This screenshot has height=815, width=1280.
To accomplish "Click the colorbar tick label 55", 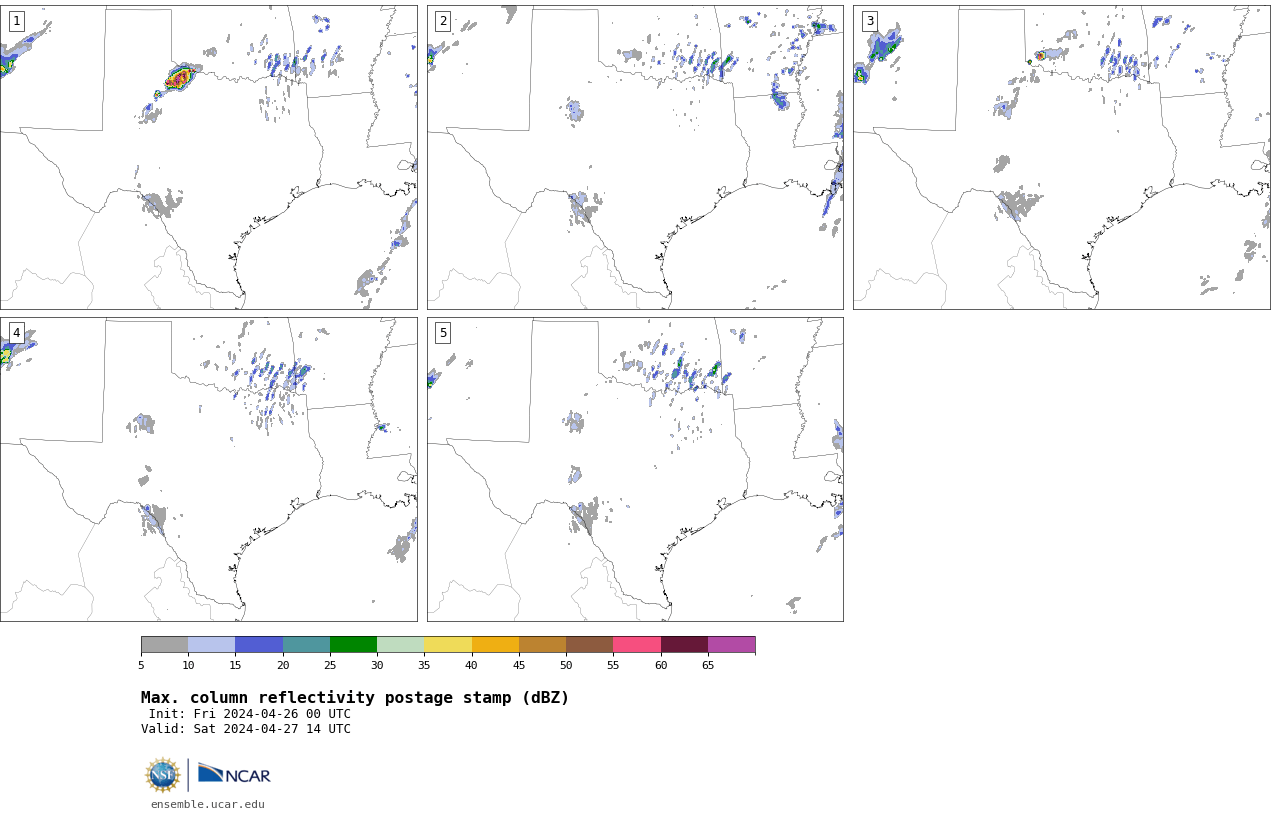I will click(x=613, y=665).
